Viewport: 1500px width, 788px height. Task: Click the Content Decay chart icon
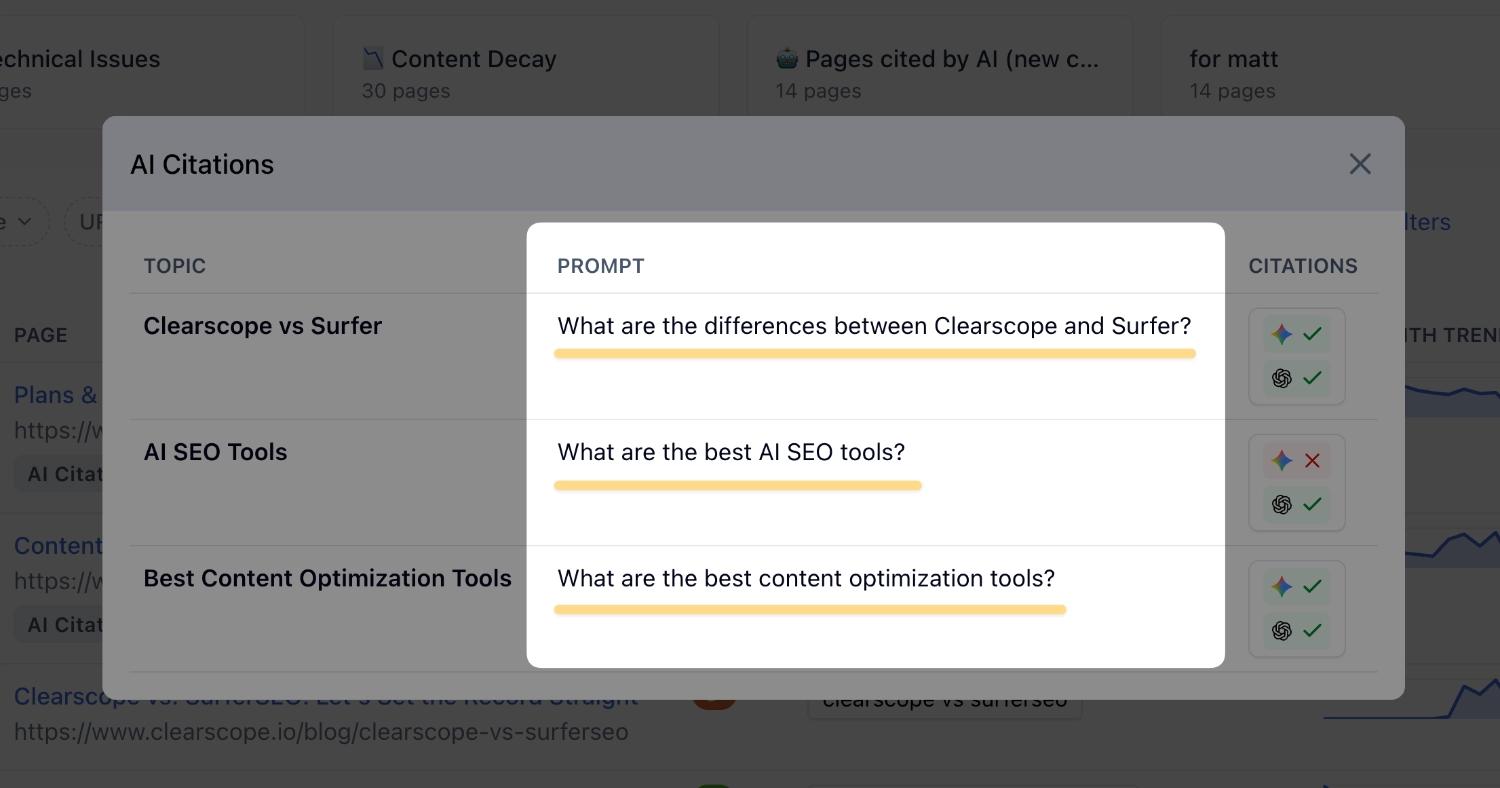[373, 59]
